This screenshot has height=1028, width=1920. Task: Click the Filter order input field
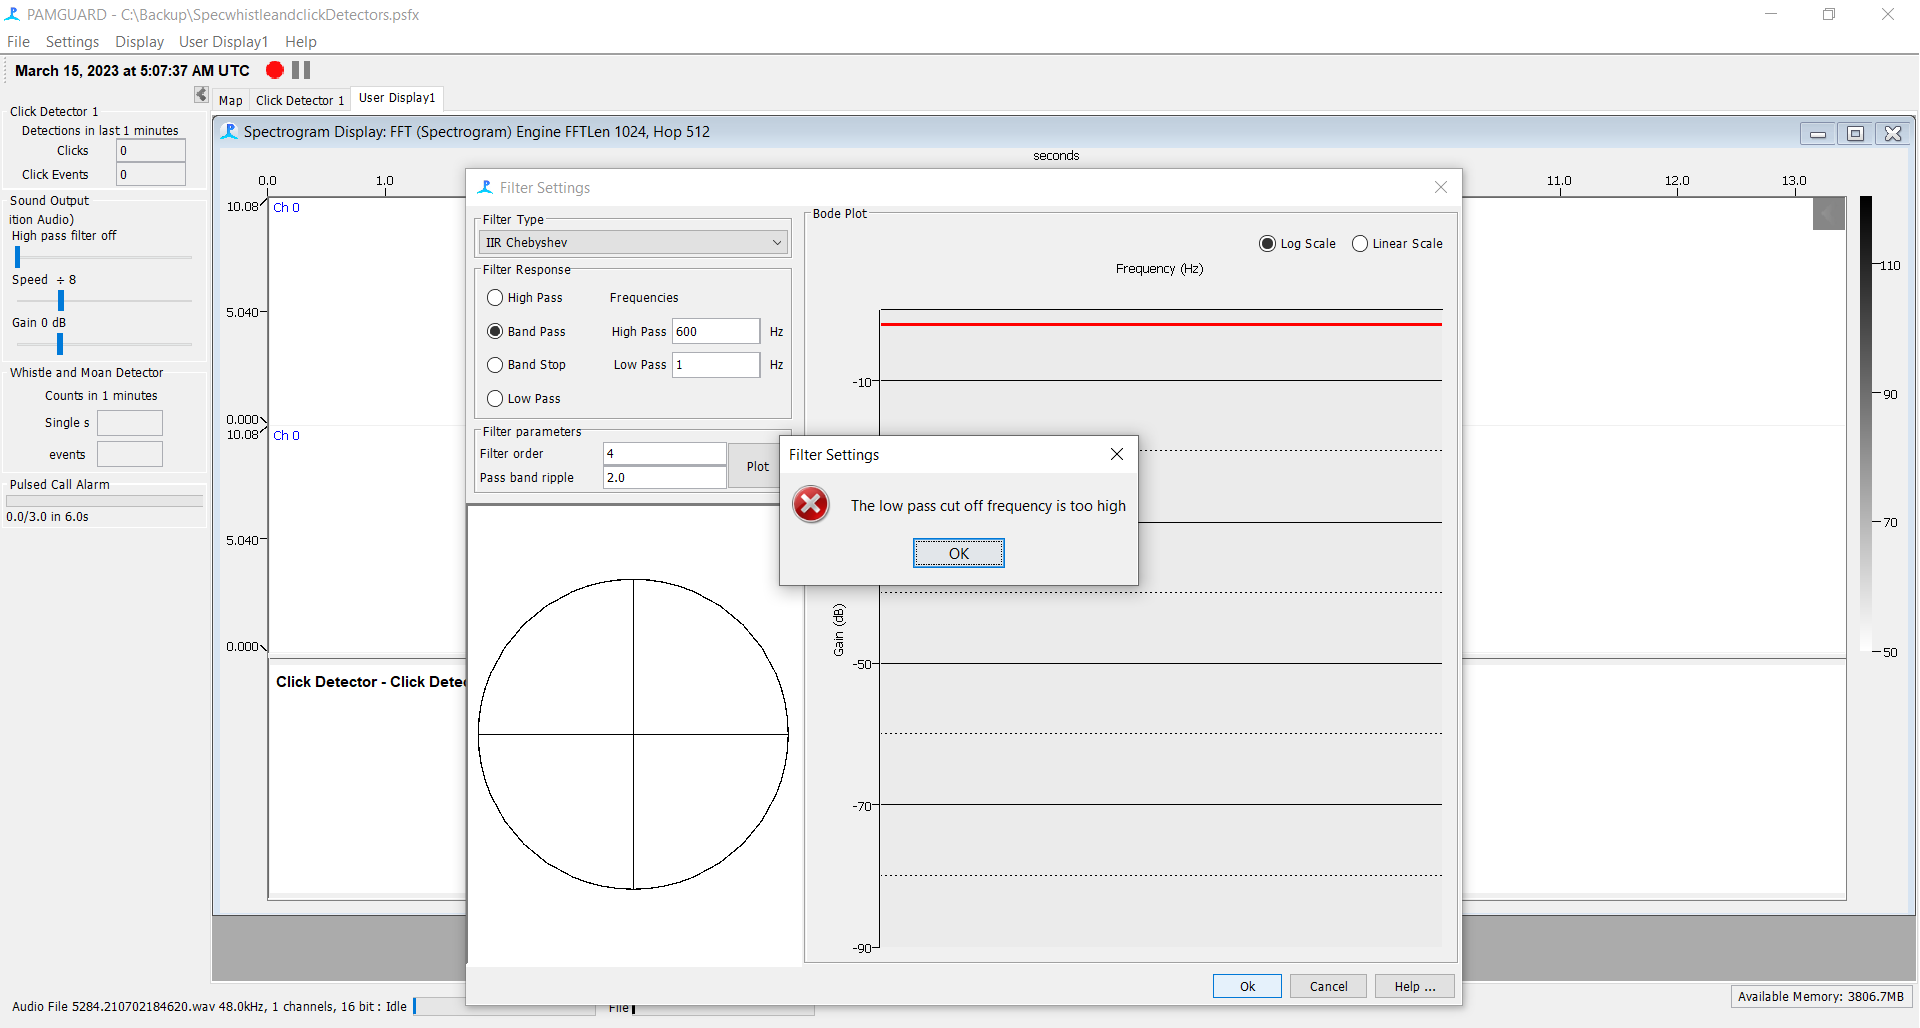[665, 453]
